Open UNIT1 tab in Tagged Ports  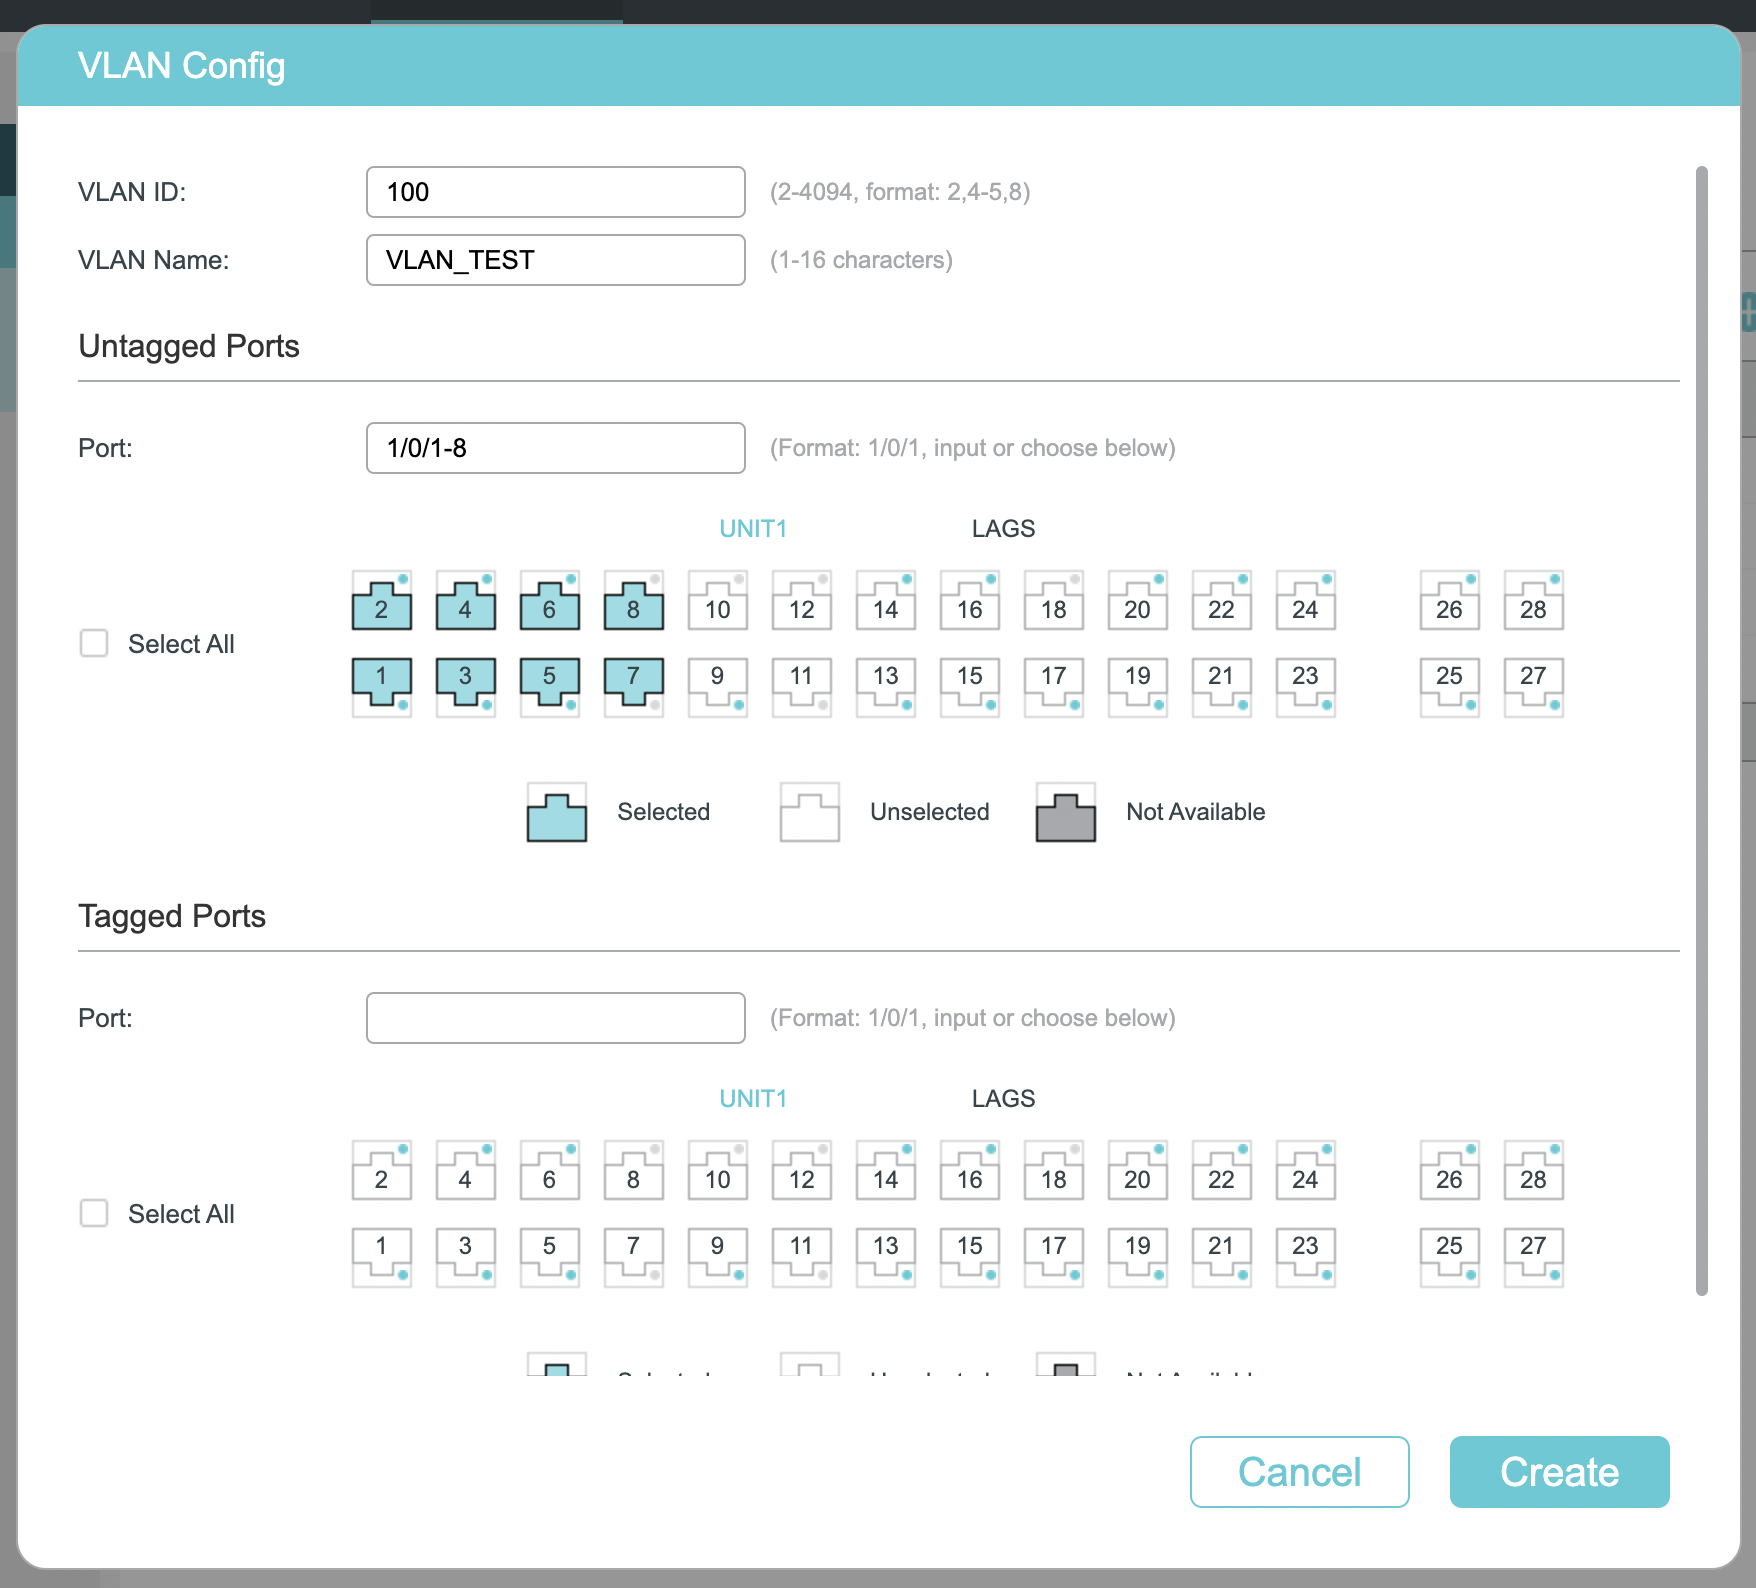point(753,1099)
